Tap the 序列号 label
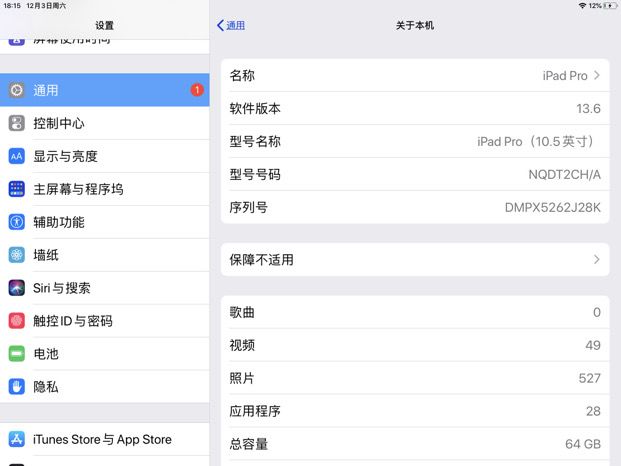 tap(248, 207)
